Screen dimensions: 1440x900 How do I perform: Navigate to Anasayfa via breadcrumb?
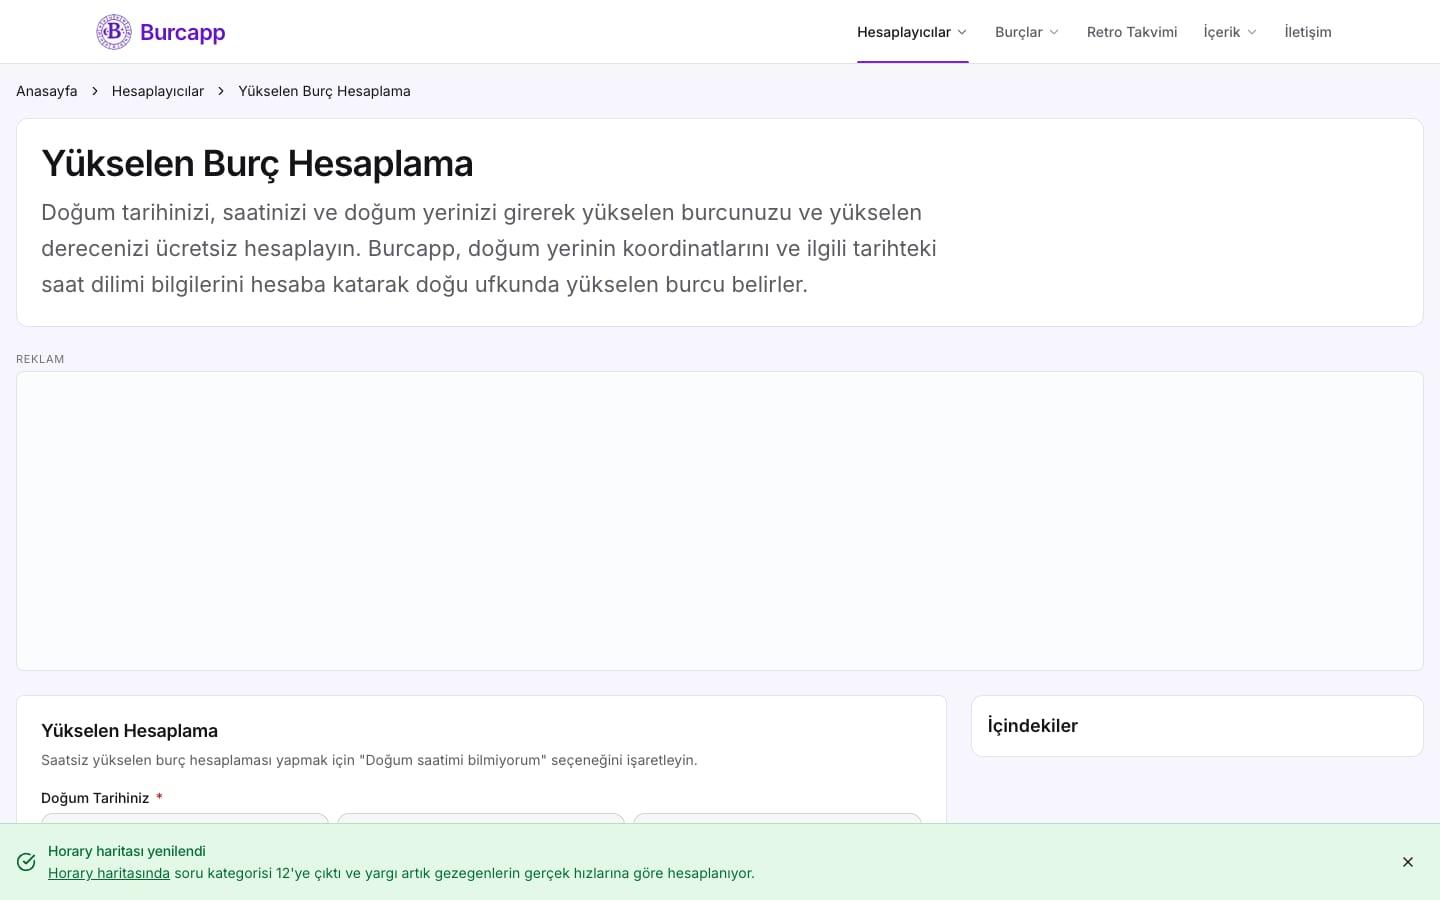[x=47, y=91]
